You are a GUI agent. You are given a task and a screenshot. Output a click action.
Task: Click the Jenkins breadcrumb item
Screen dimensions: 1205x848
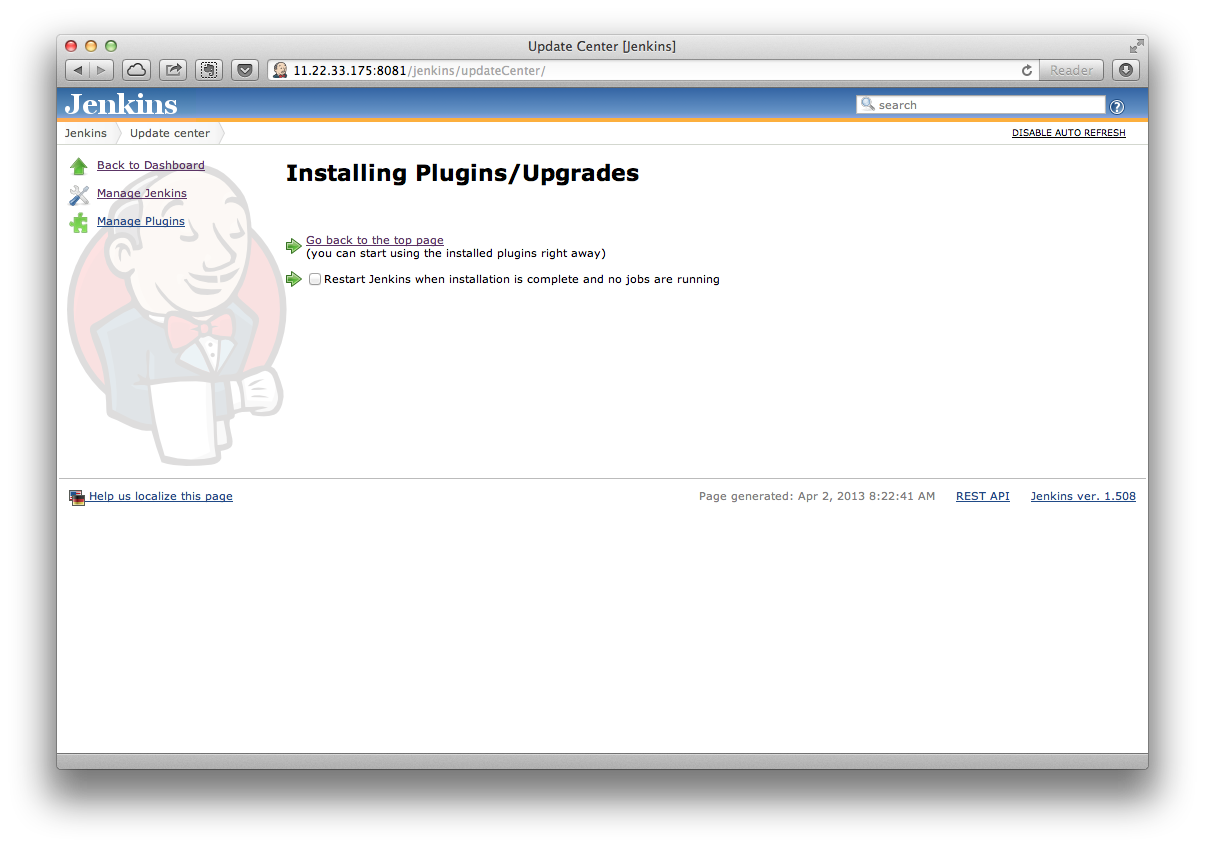[86, 133]
